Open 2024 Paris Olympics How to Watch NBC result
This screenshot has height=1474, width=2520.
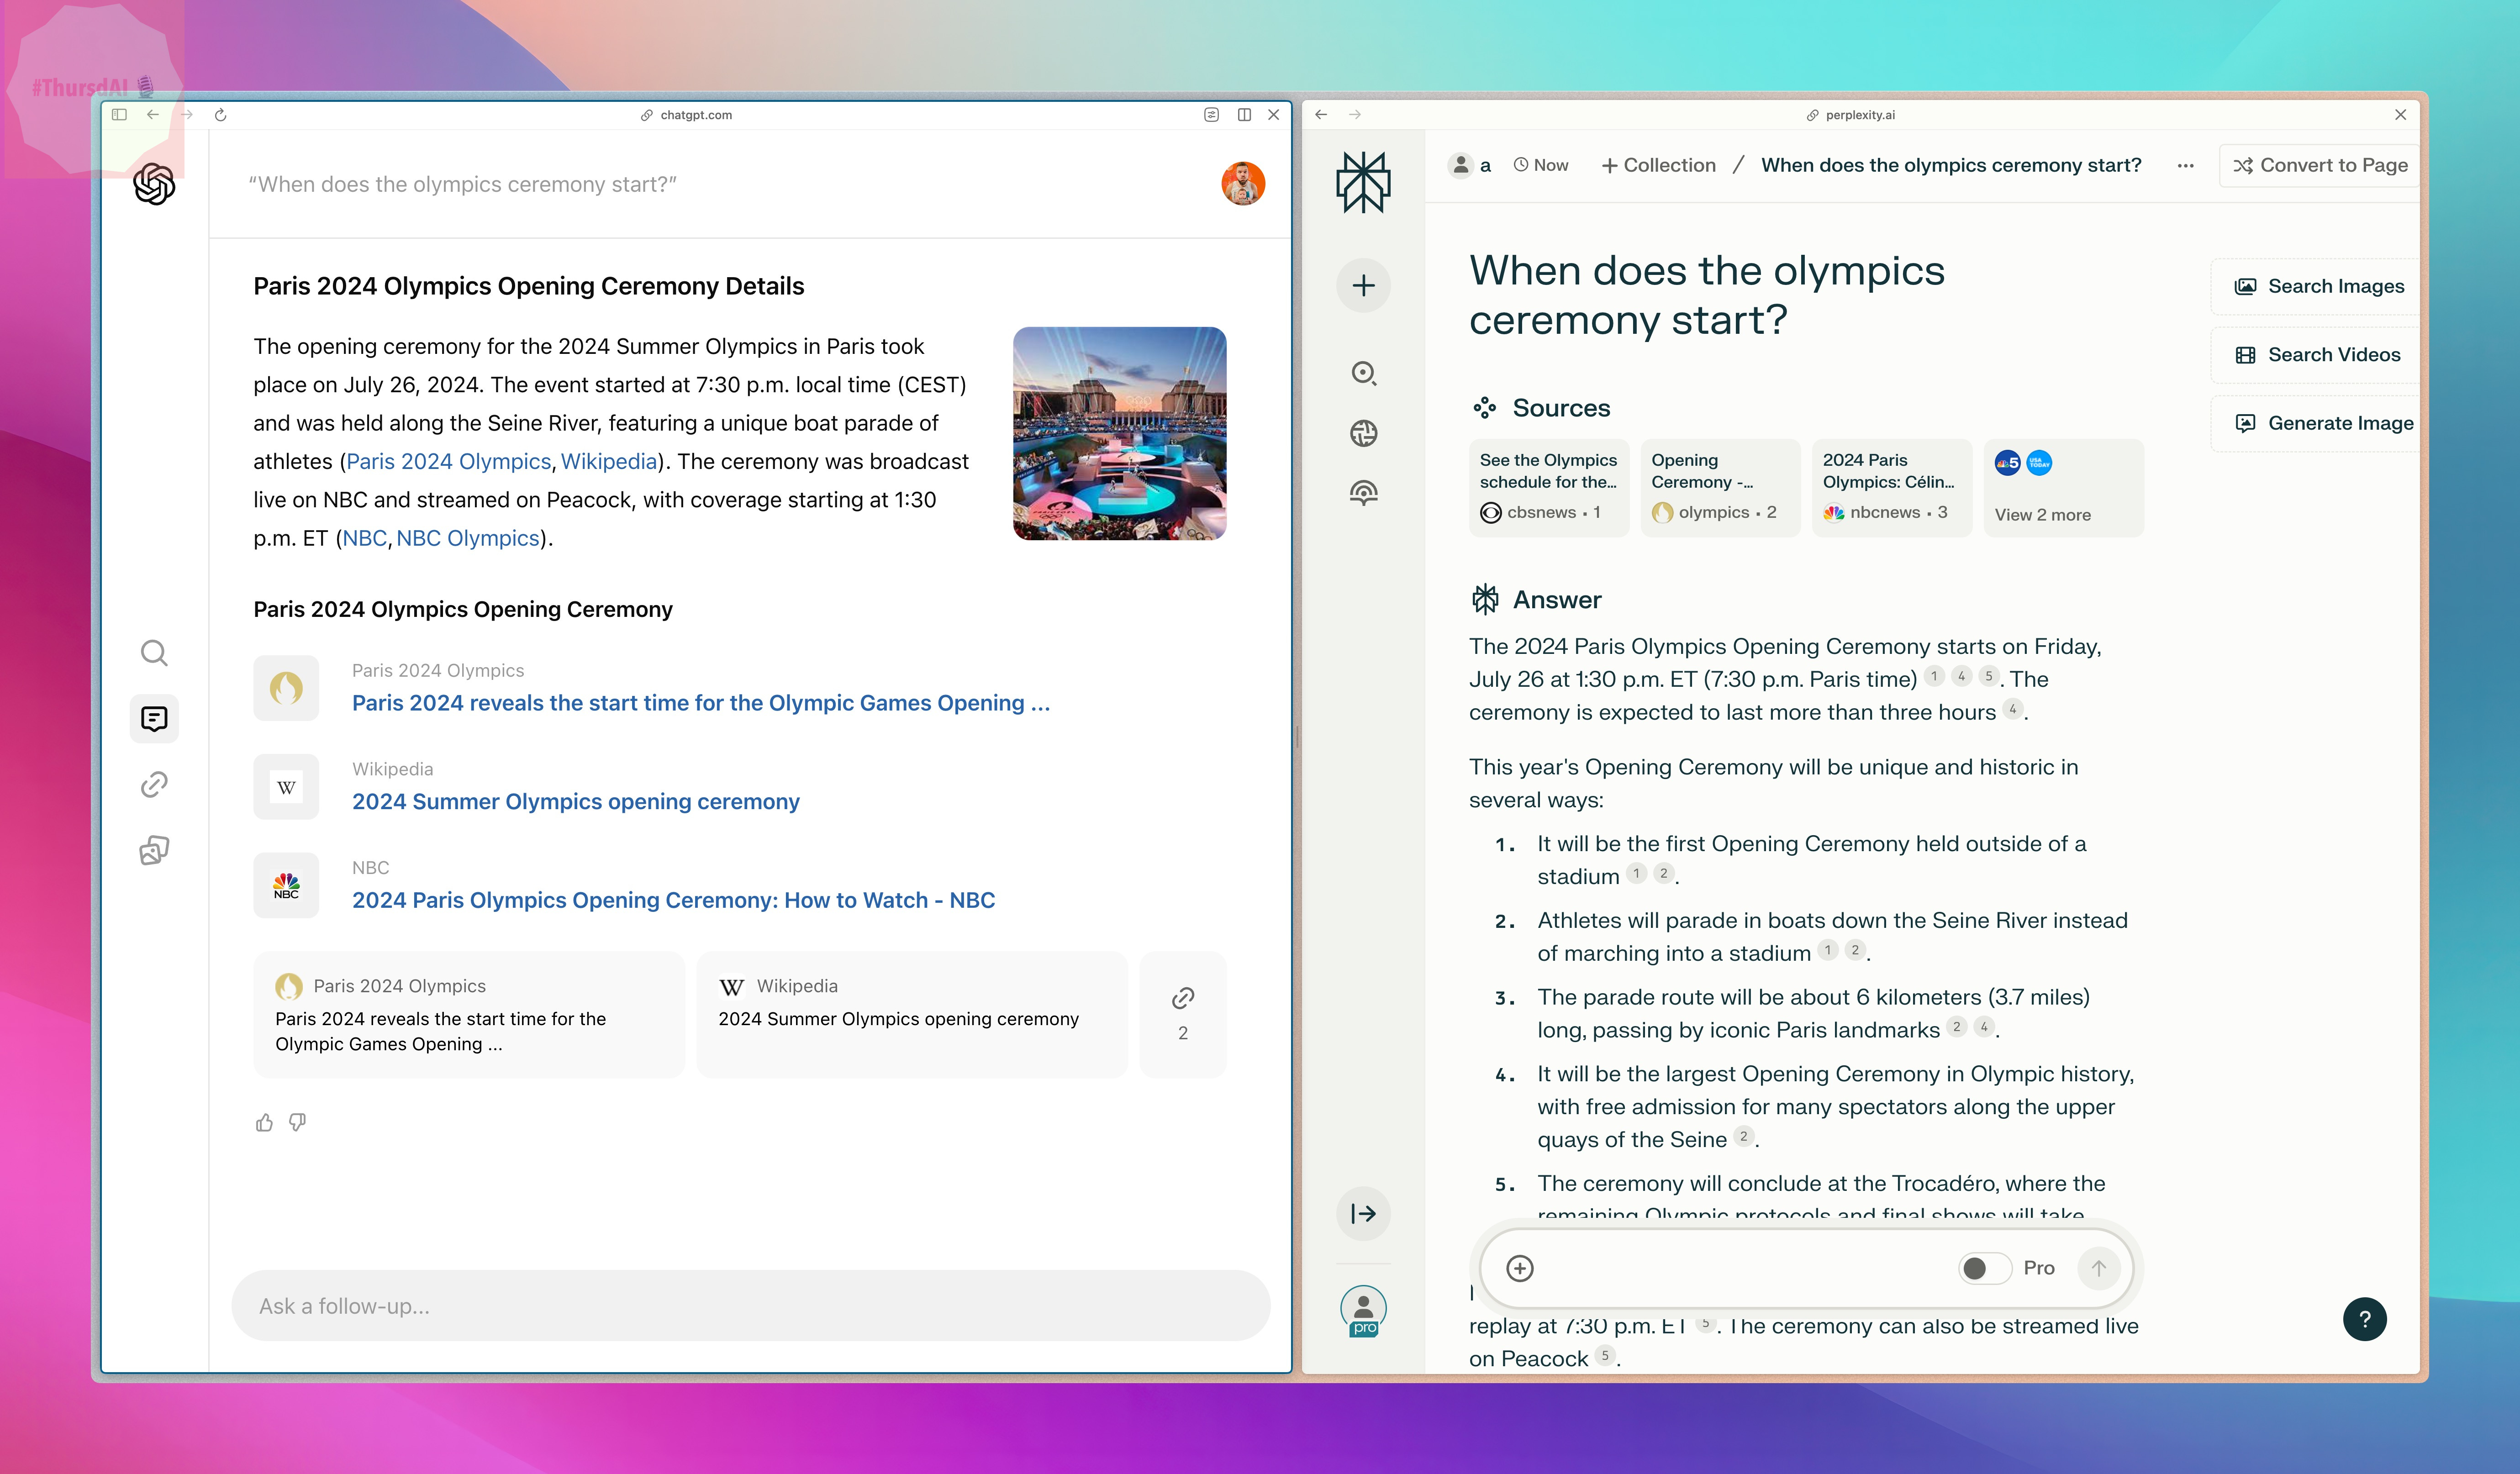(x=673, y=900)
